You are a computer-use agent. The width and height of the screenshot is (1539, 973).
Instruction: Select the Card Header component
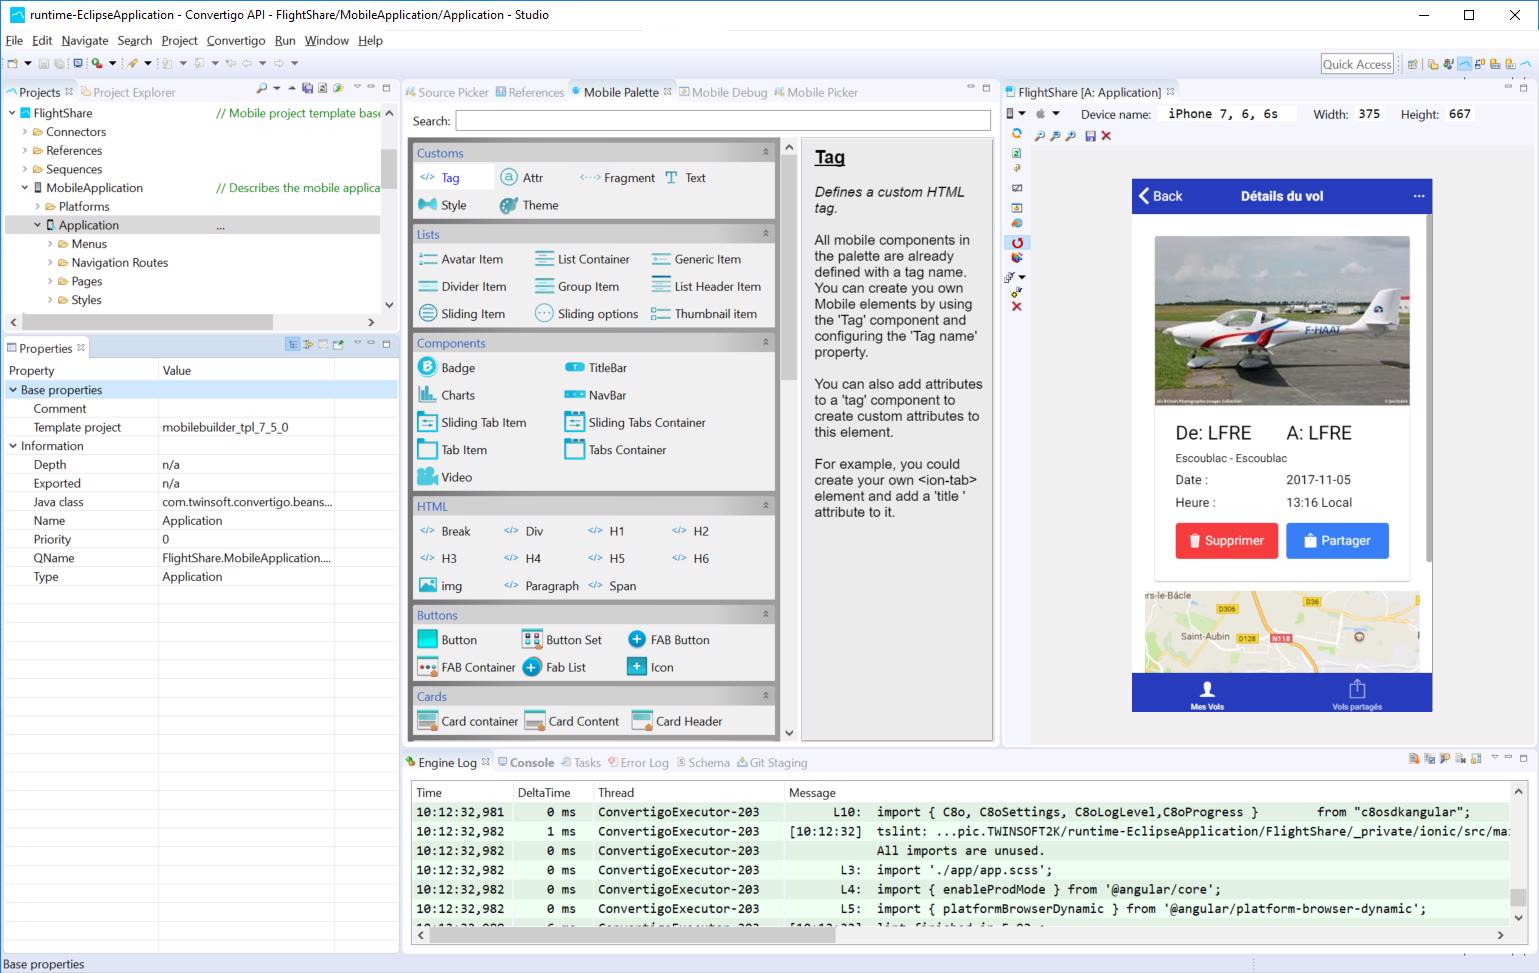[677, 721]
